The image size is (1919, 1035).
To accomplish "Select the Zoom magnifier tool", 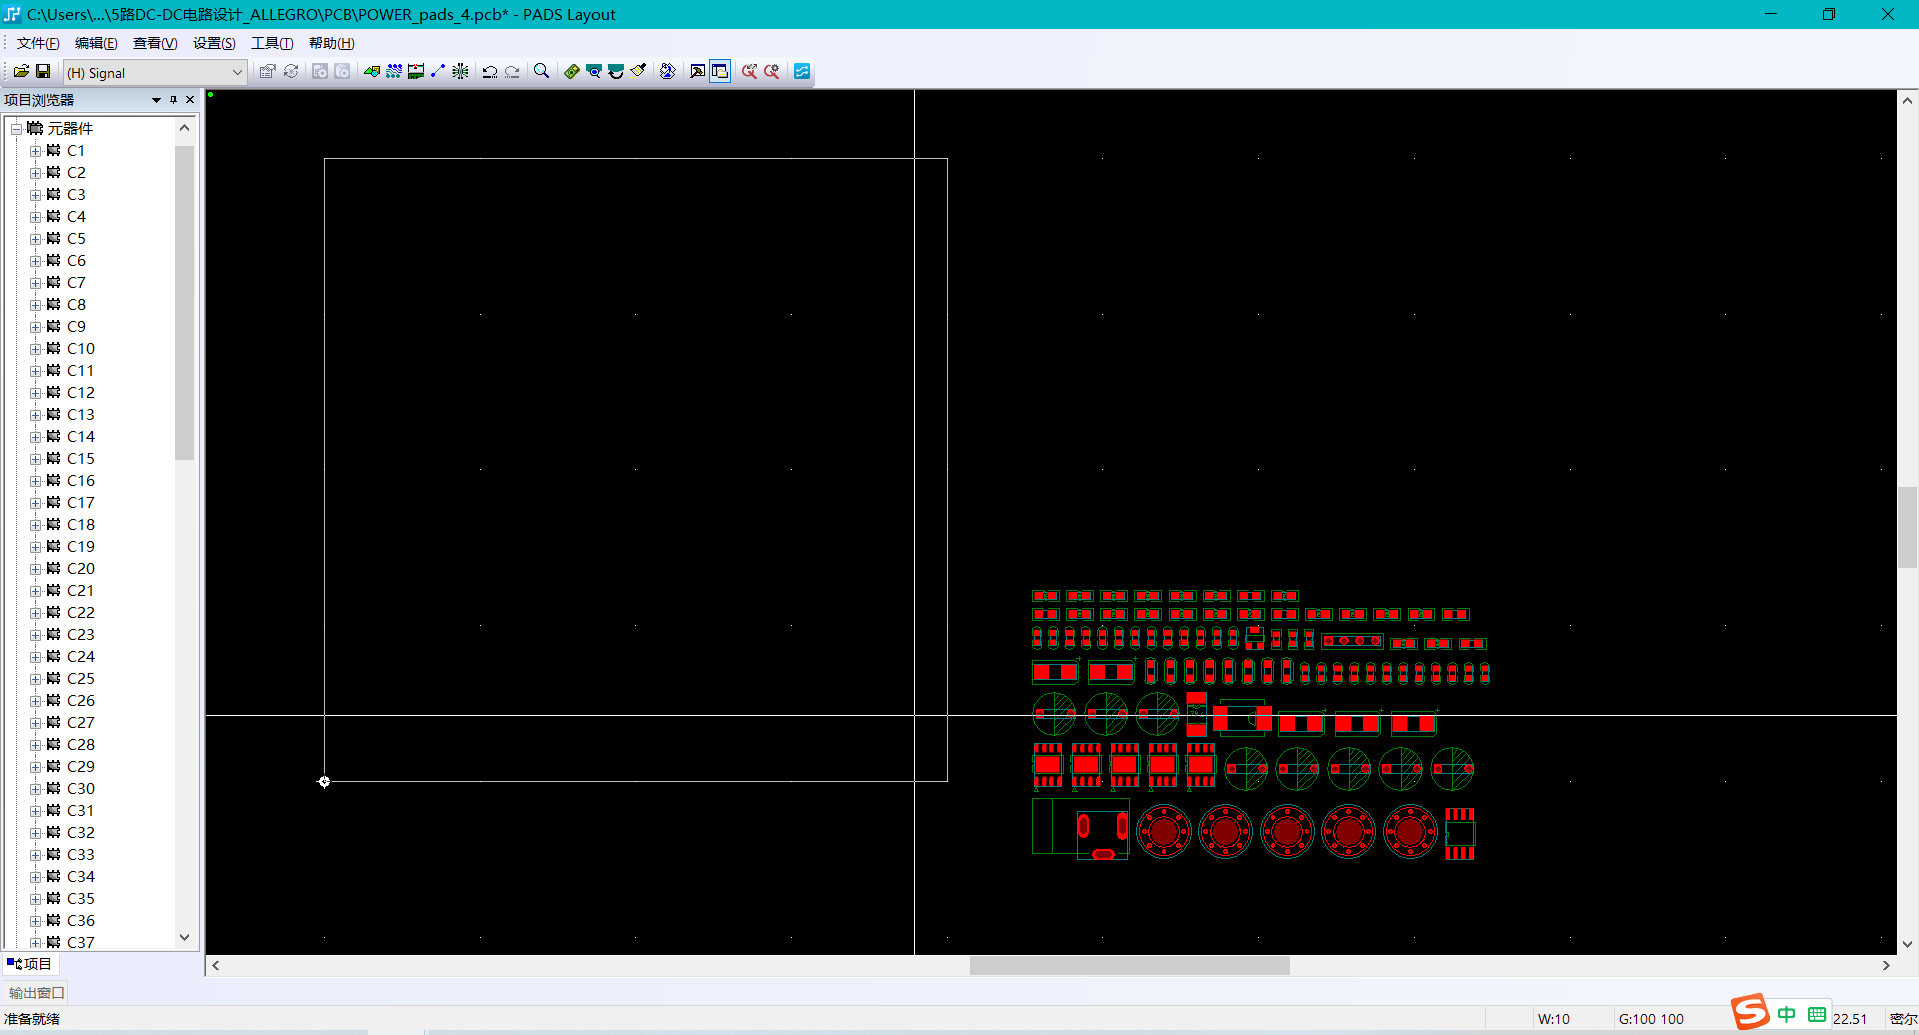I will coord(541,72).
